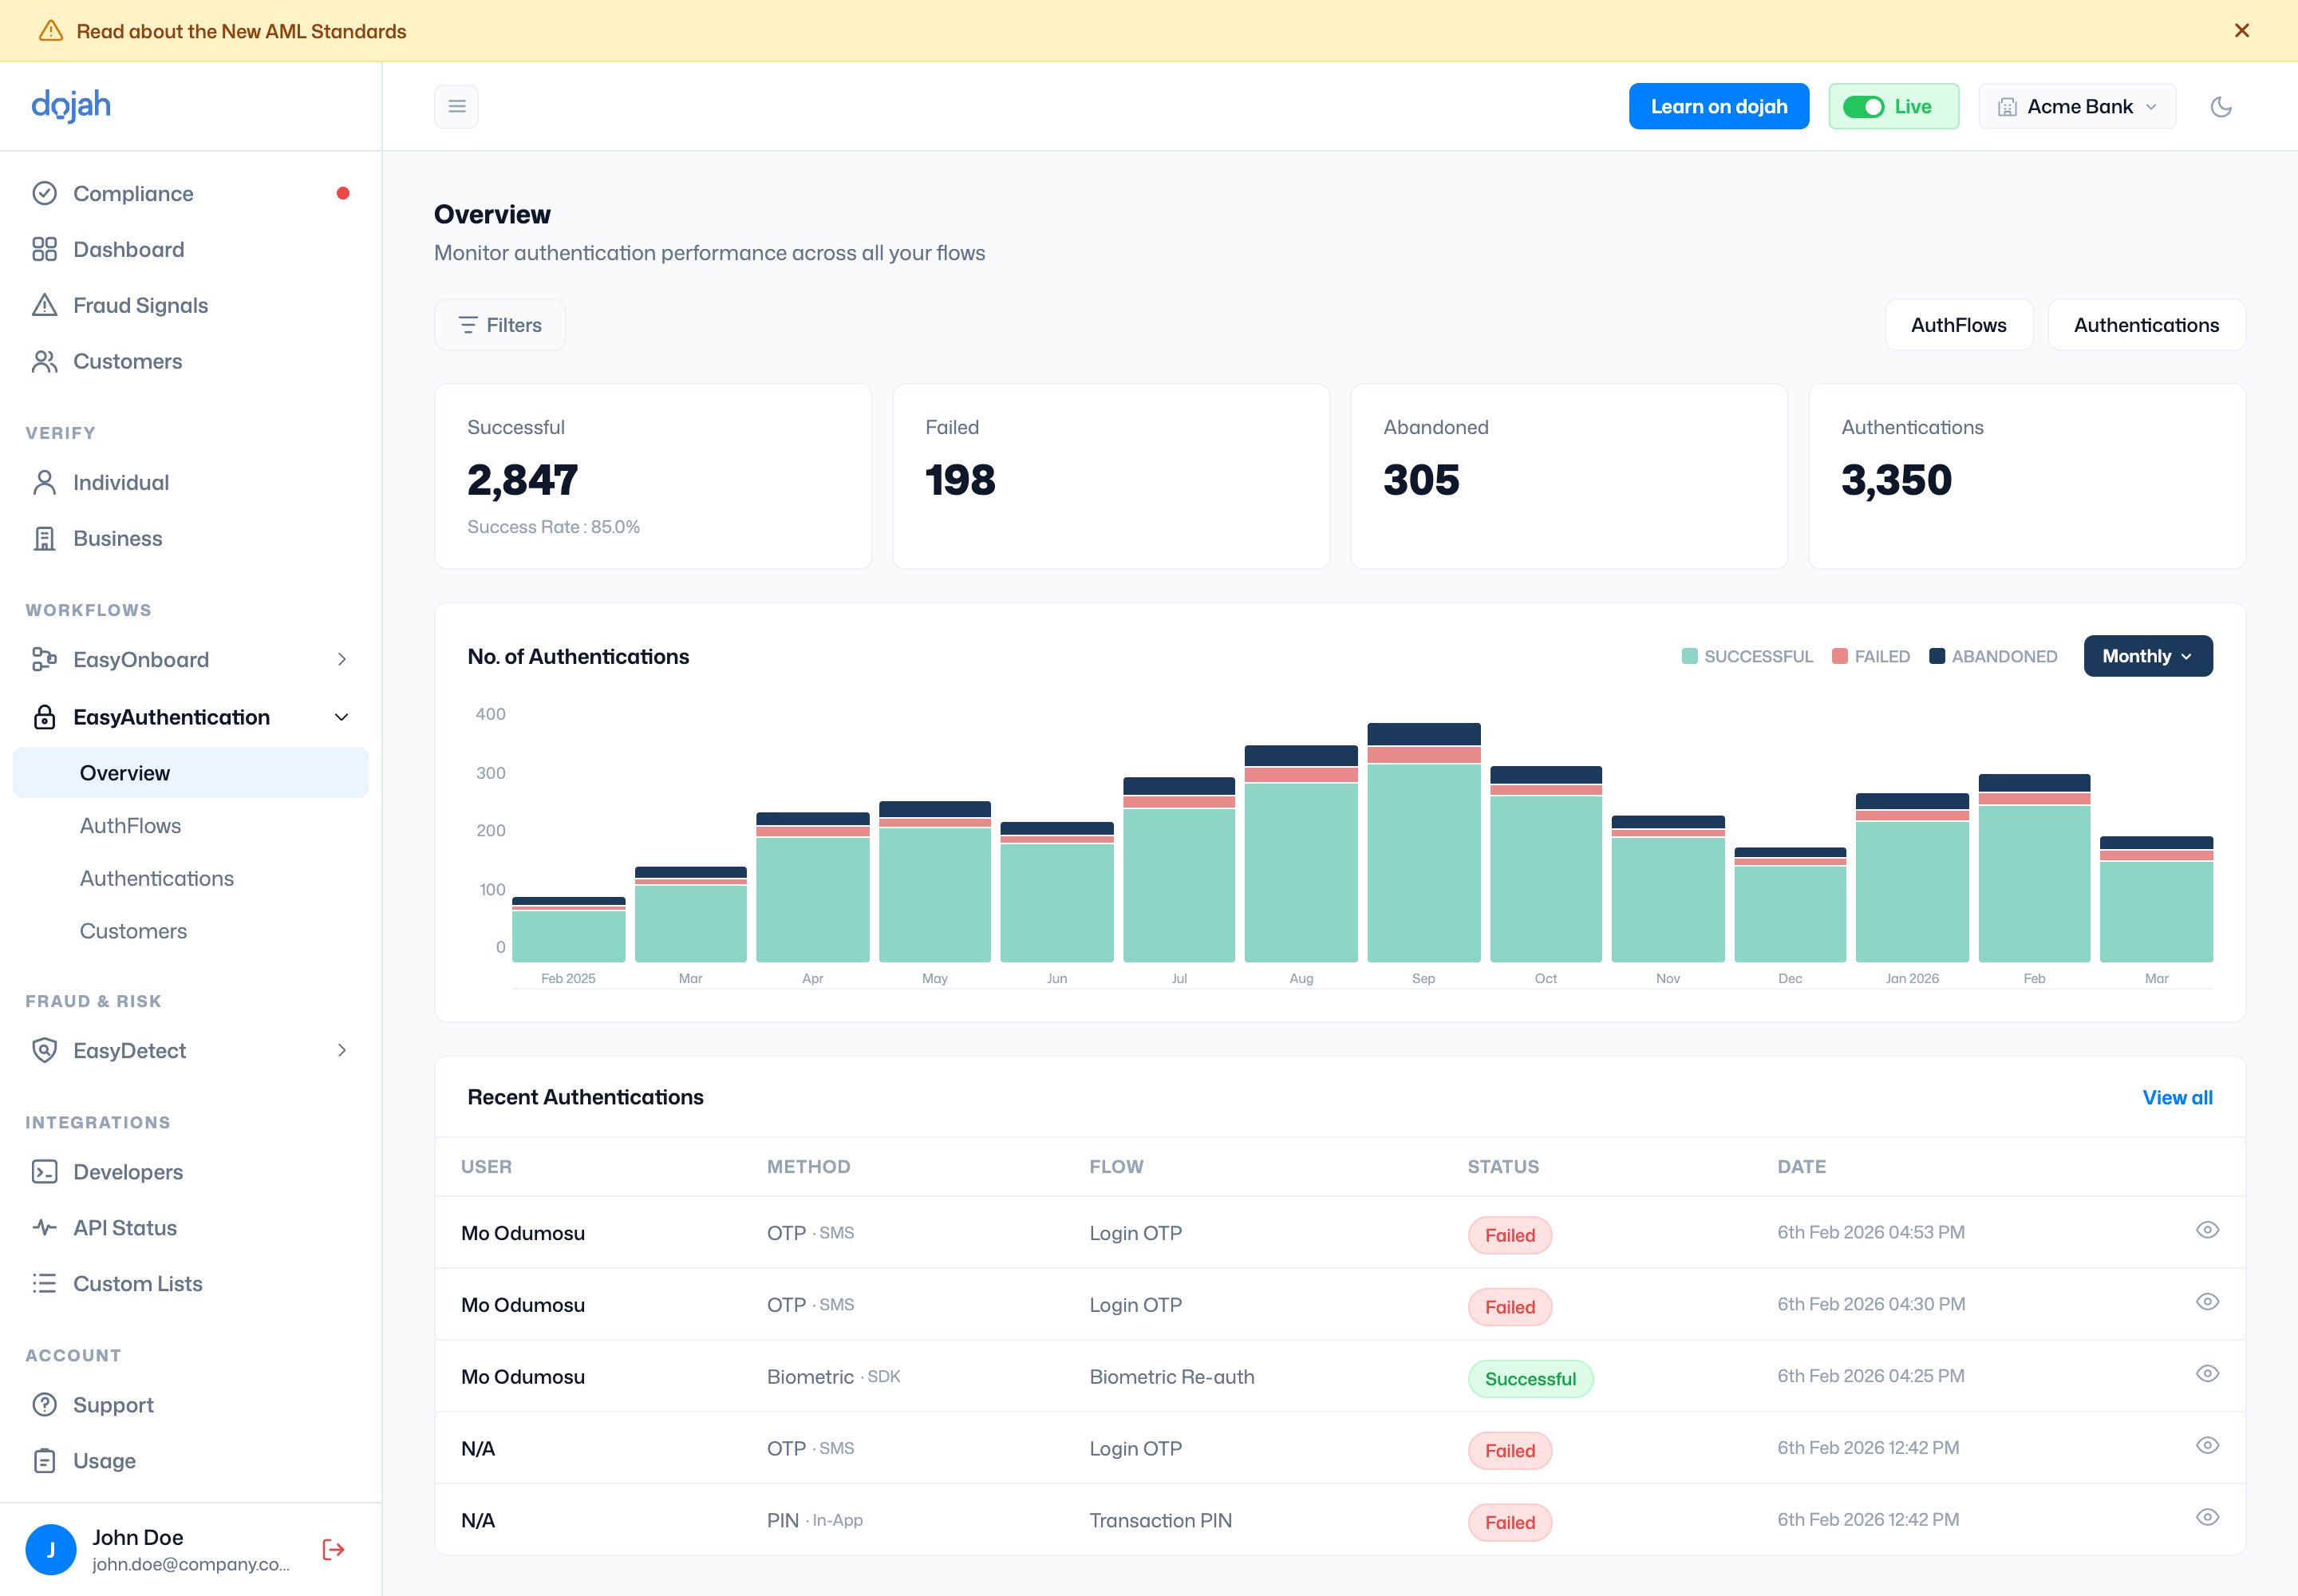Screen dimensions: 2298x1596
Task: Click the EasyDetect shield icon
Action: 44,1050
